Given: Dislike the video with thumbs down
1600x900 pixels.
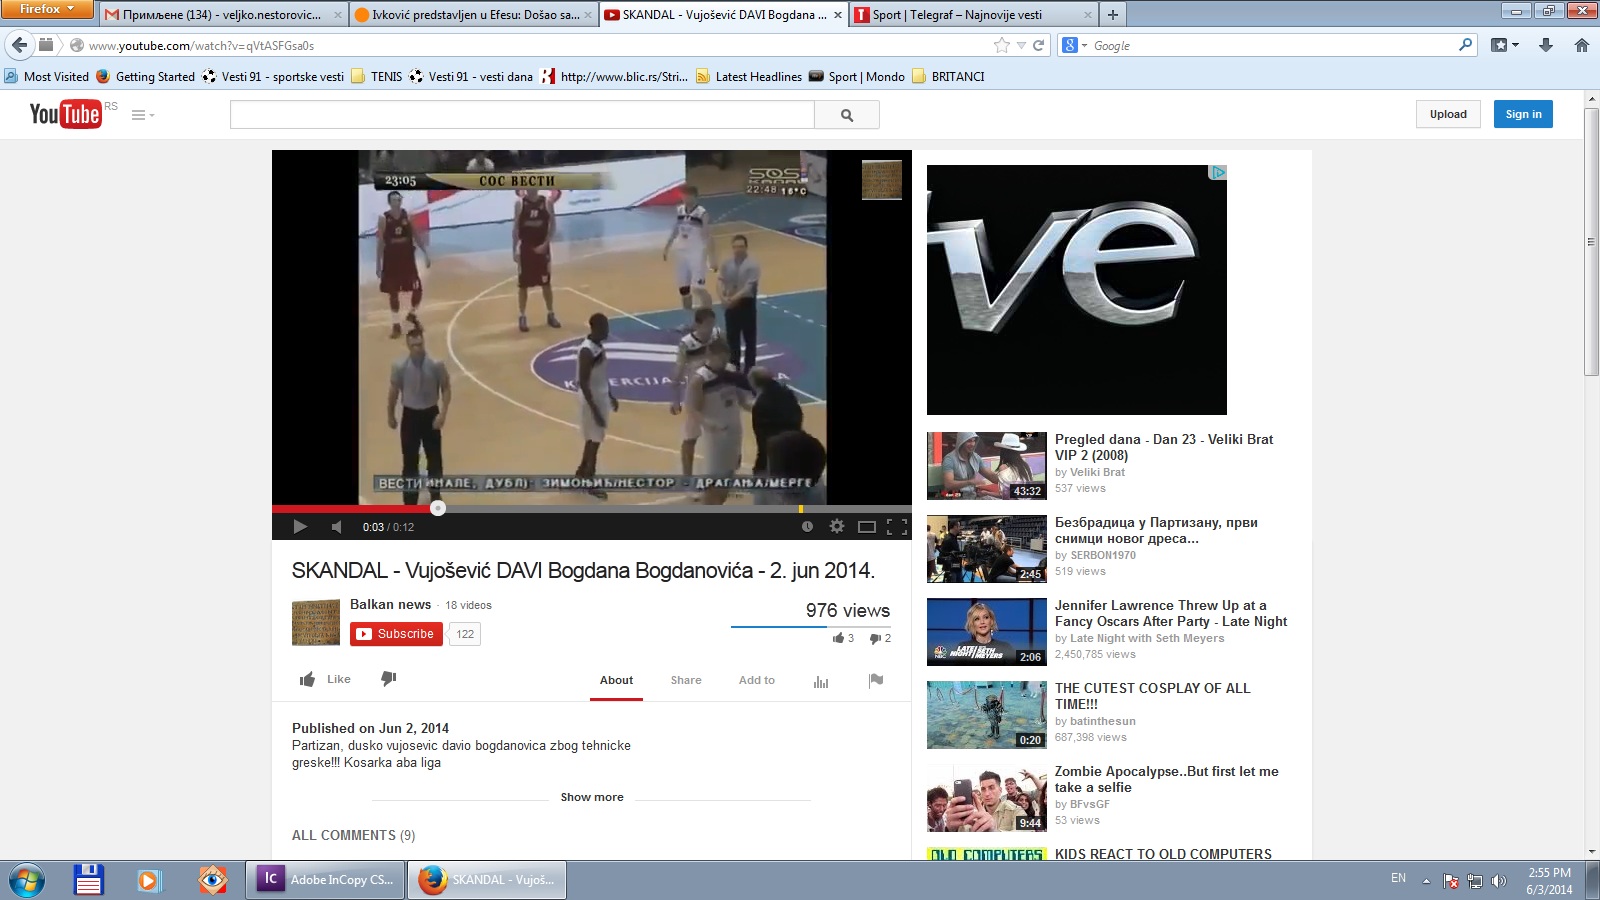Looking at the screenshot, I should point(389,679).
